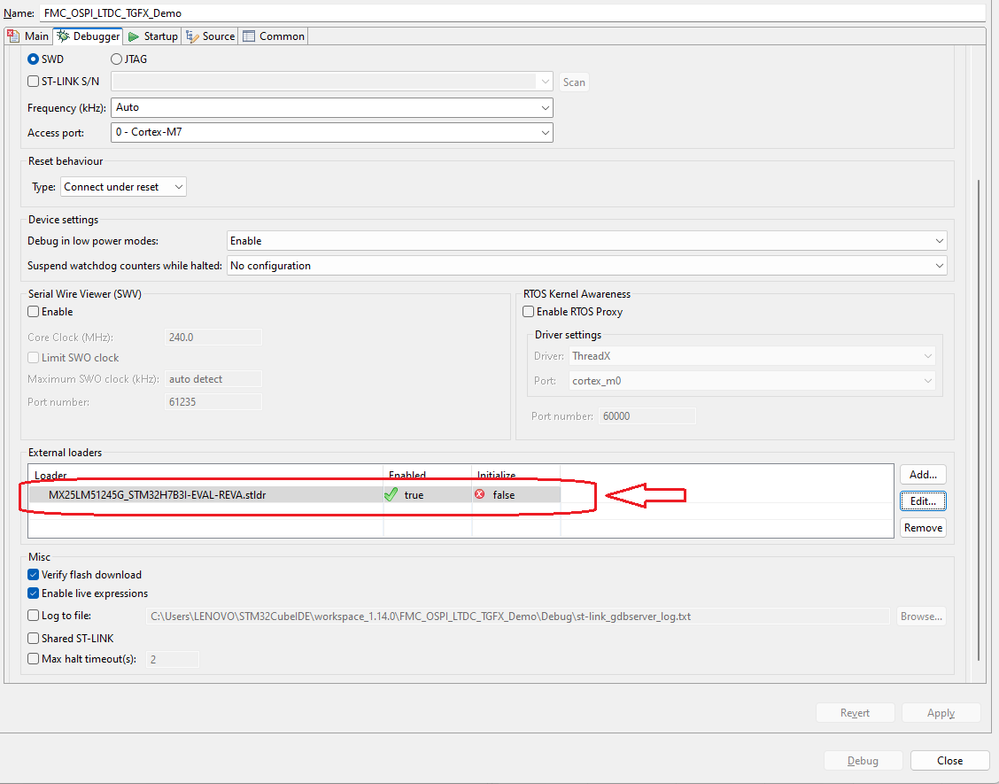
Task: Click the Common tab icon
Action: [x=248, y=36]
